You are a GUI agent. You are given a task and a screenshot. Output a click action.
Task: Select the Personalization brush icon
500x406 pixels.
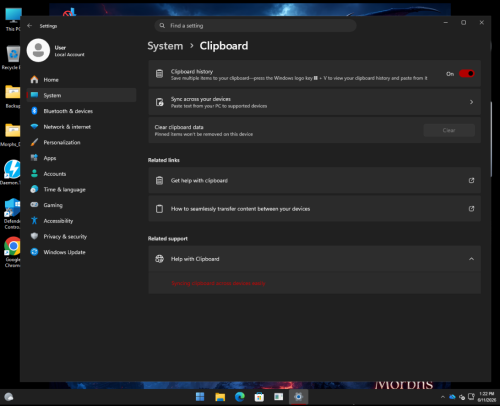34,142
